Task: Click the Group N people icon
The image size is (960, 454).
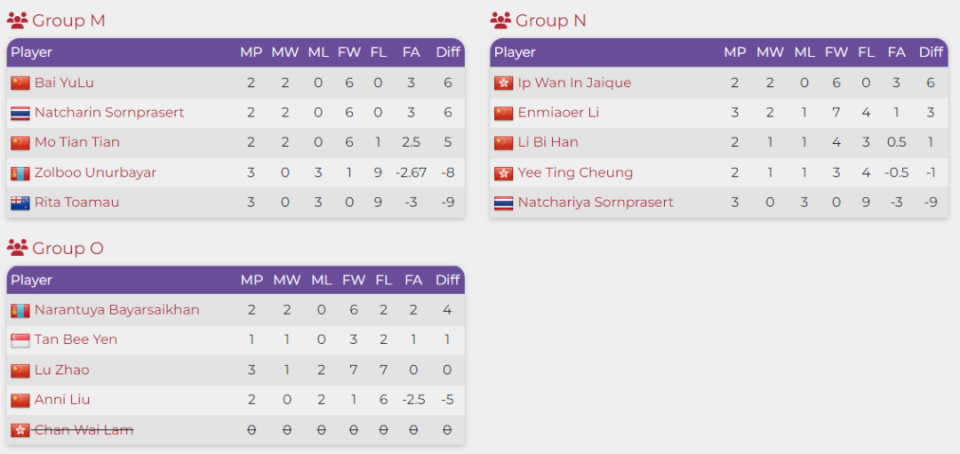Action: click(x=500, y=21)
